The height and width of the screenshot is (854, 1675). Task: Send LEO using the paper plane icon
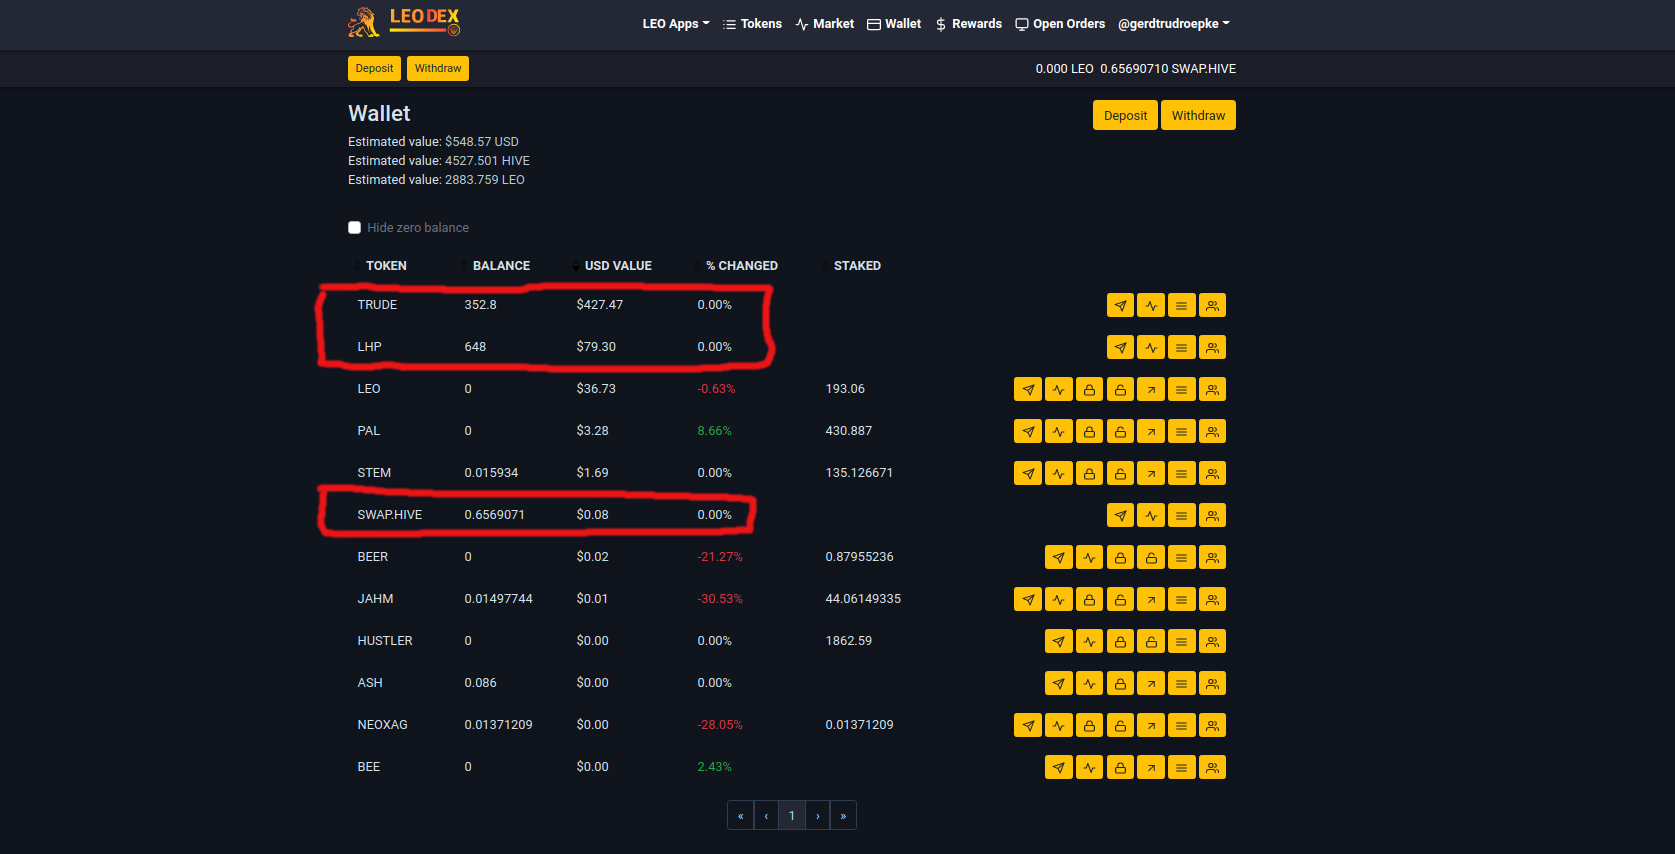[1027, 389]
